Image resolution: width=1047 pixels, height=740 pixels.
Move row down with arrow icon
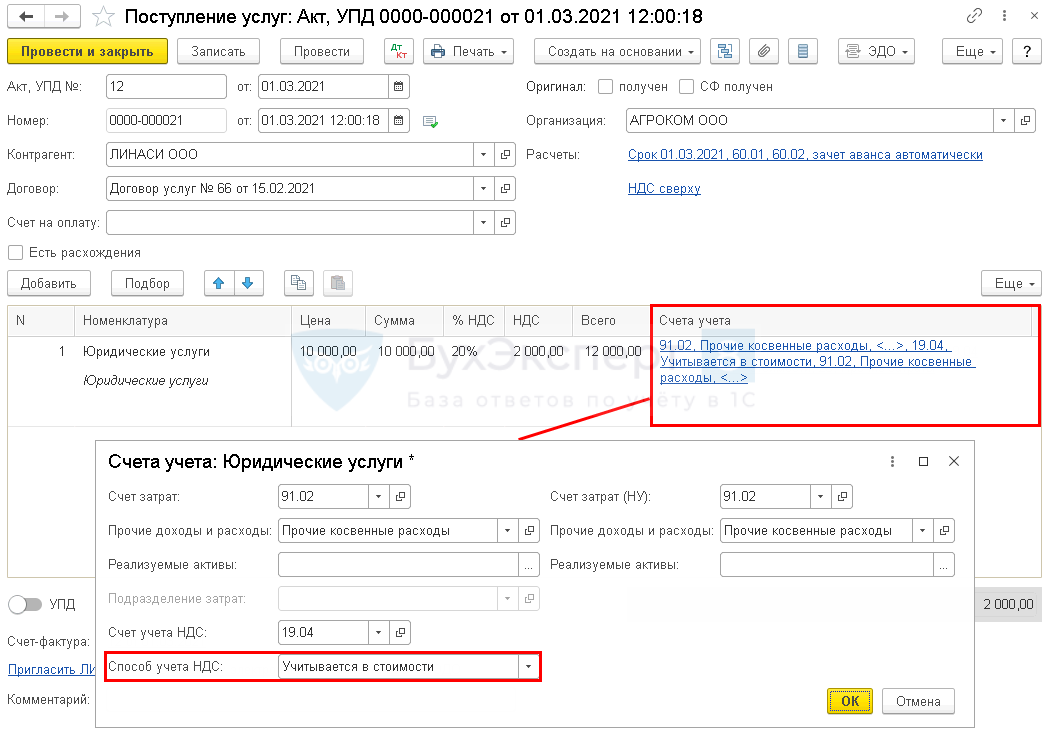point(246,283)
